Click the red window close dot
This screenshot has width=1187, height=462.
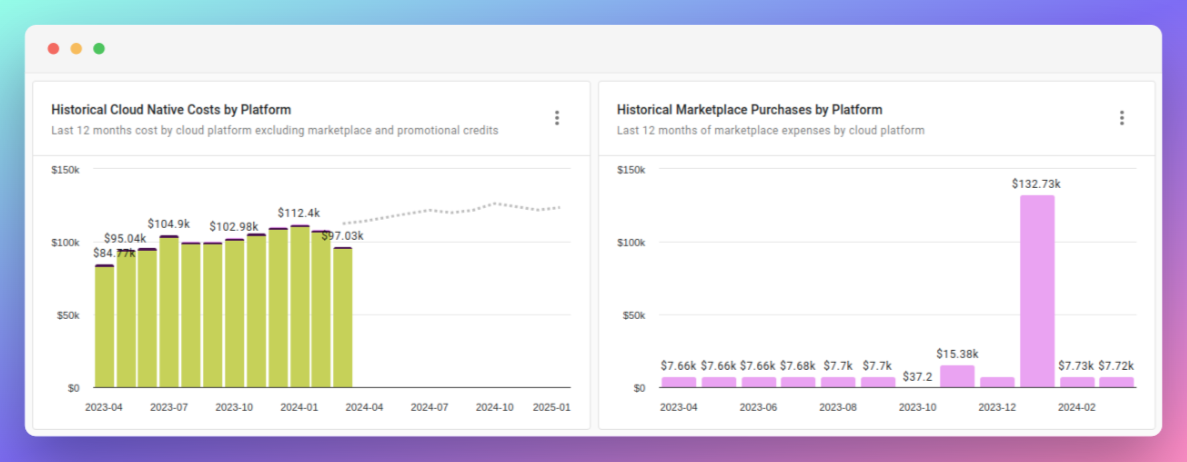coord(53,49)
